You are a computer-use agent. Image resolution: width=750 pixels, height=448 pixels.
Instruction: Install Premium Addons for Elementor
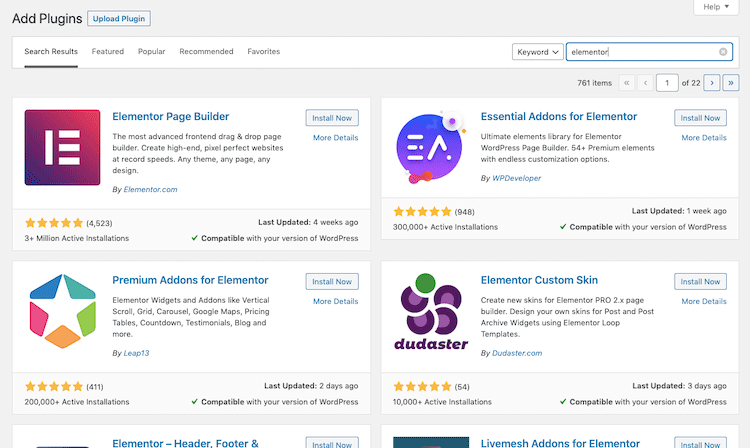point(332,282)
